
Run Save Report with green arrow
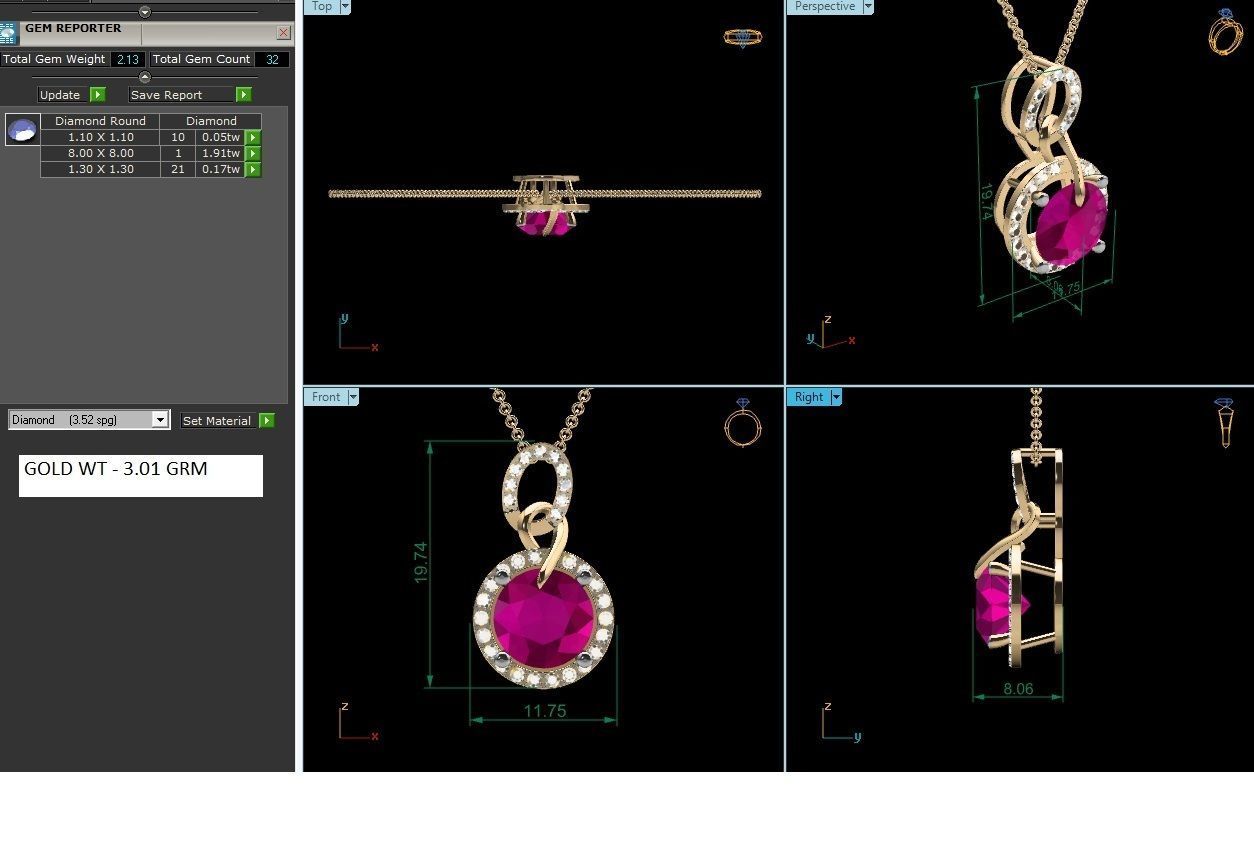(243, 94)
